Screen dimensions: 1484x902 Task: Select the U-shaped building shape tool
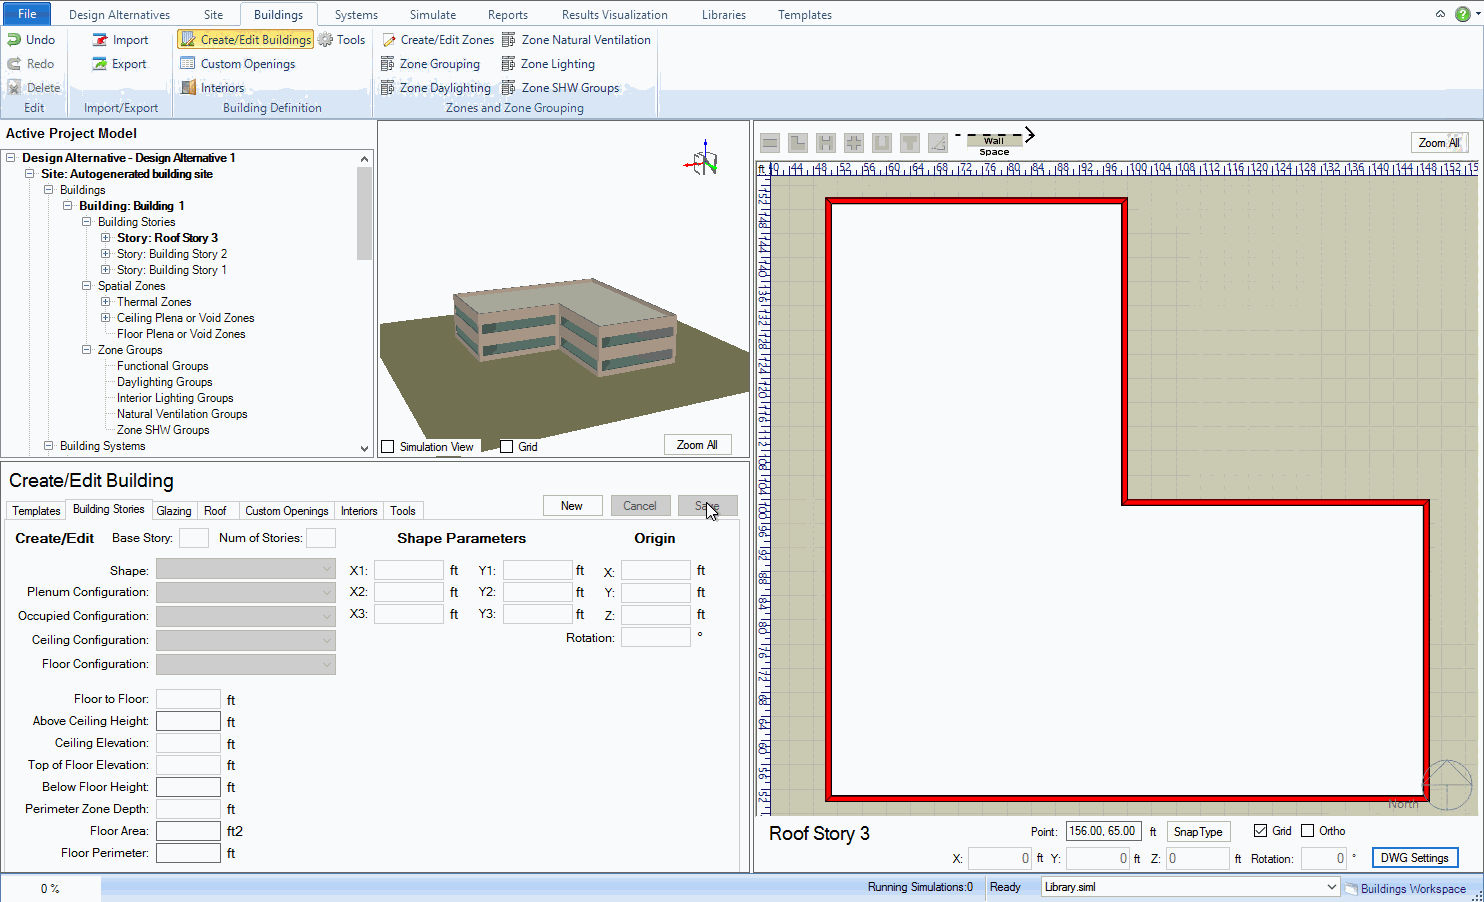pyautogui.click(x=881, y=143)
